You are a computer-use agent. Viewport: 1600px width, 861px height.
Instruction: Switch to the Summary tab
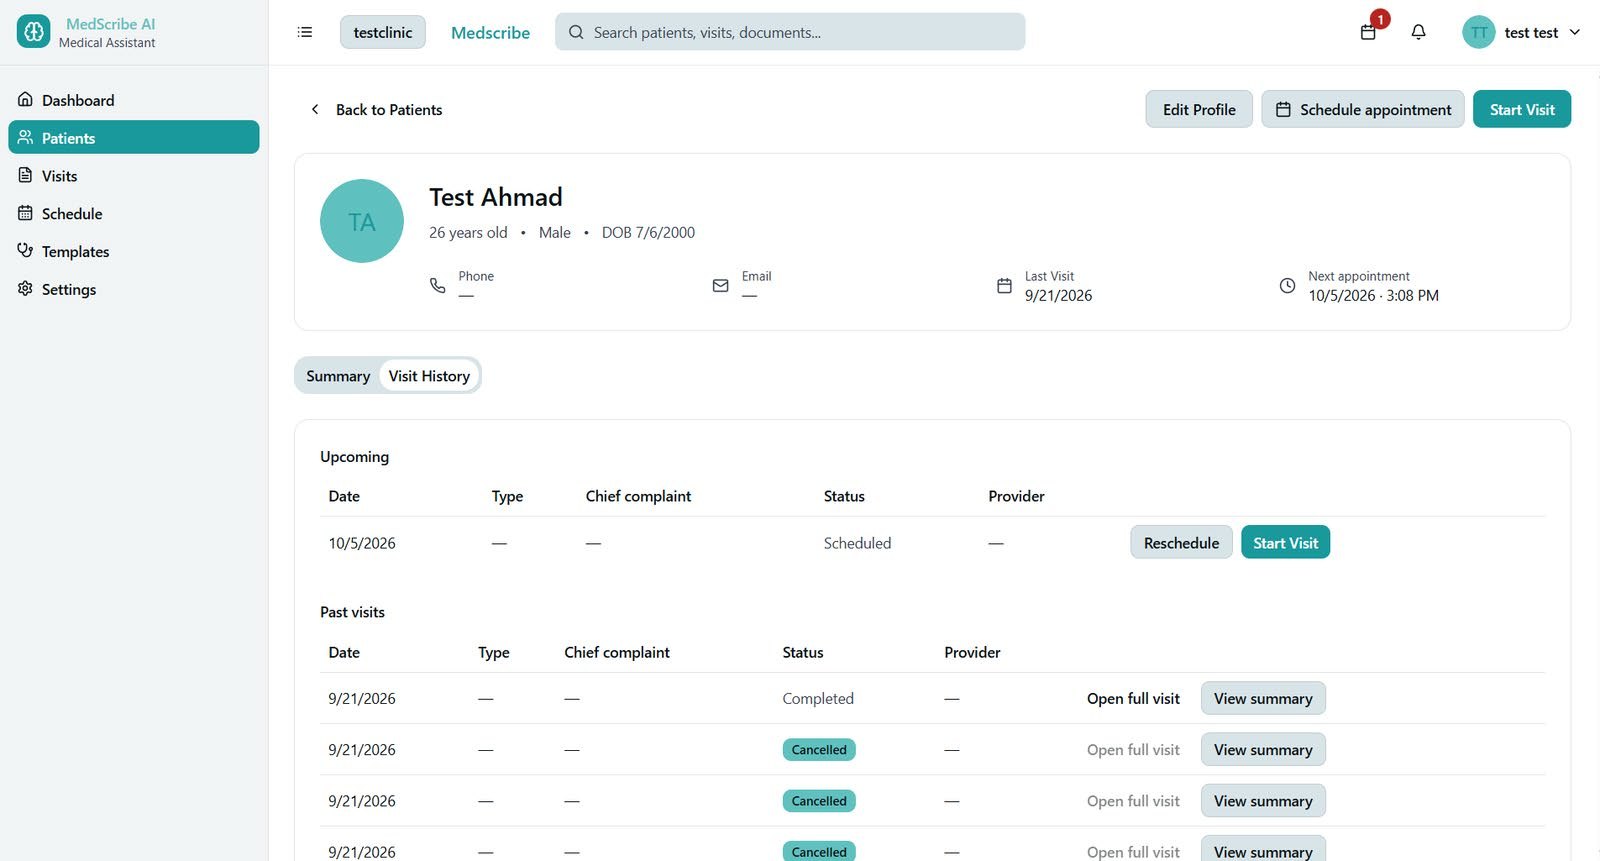point(338,376)
